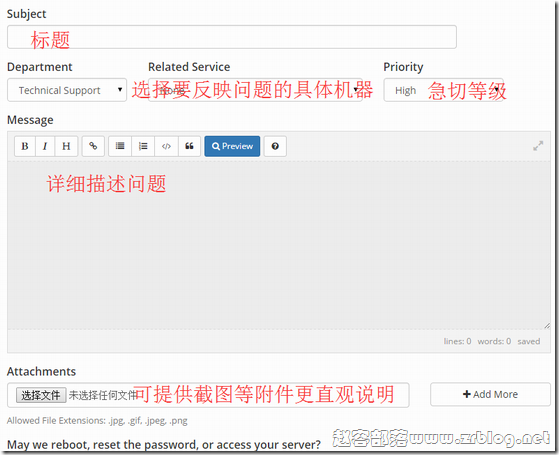The image size is (559, 455).
Task: Click the 选择文件 choose file button
Action: [41, 395]
